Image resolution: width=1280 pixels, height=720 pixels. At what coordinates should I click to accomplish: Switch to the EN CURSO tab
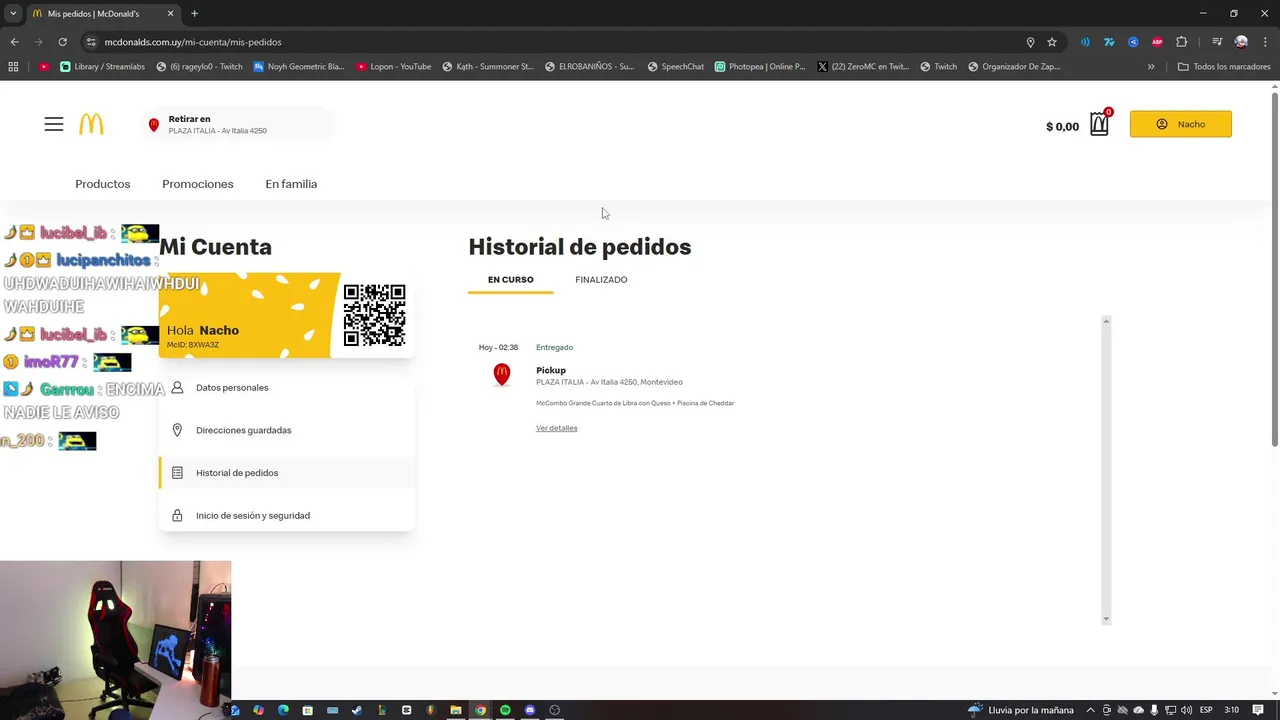[510, 280]
